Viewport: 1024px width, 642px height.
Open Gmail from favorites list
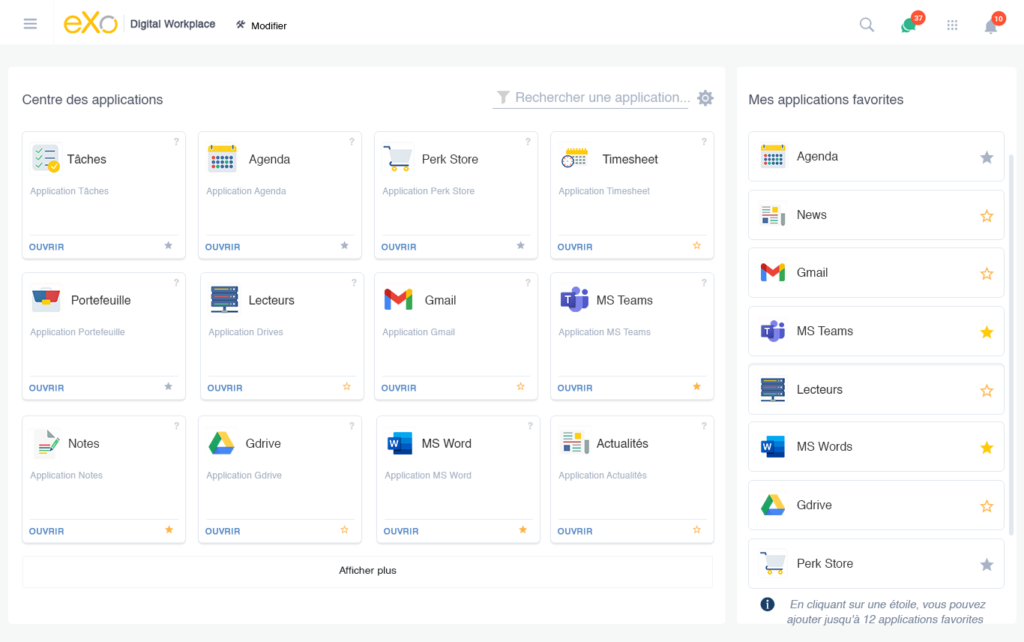point(876,273)
